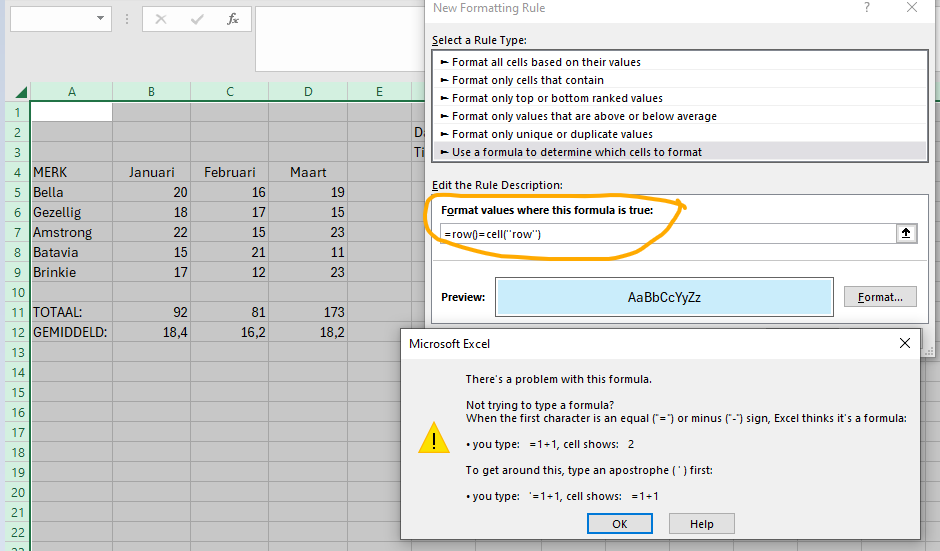
Task: Click the Batavia cell
Action: coord(71,252)
